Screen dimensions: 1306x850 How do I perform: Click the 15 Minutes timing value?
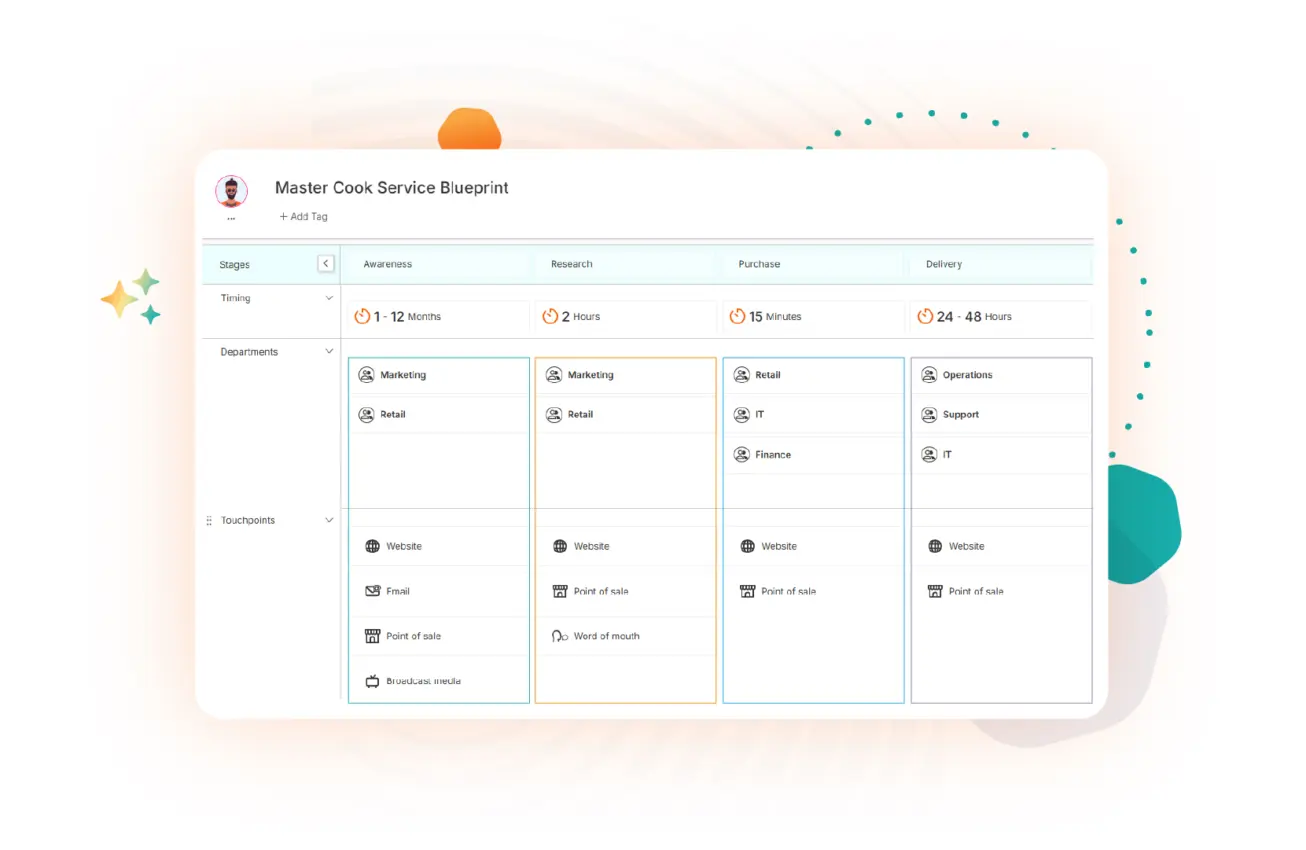coord(775,316)
